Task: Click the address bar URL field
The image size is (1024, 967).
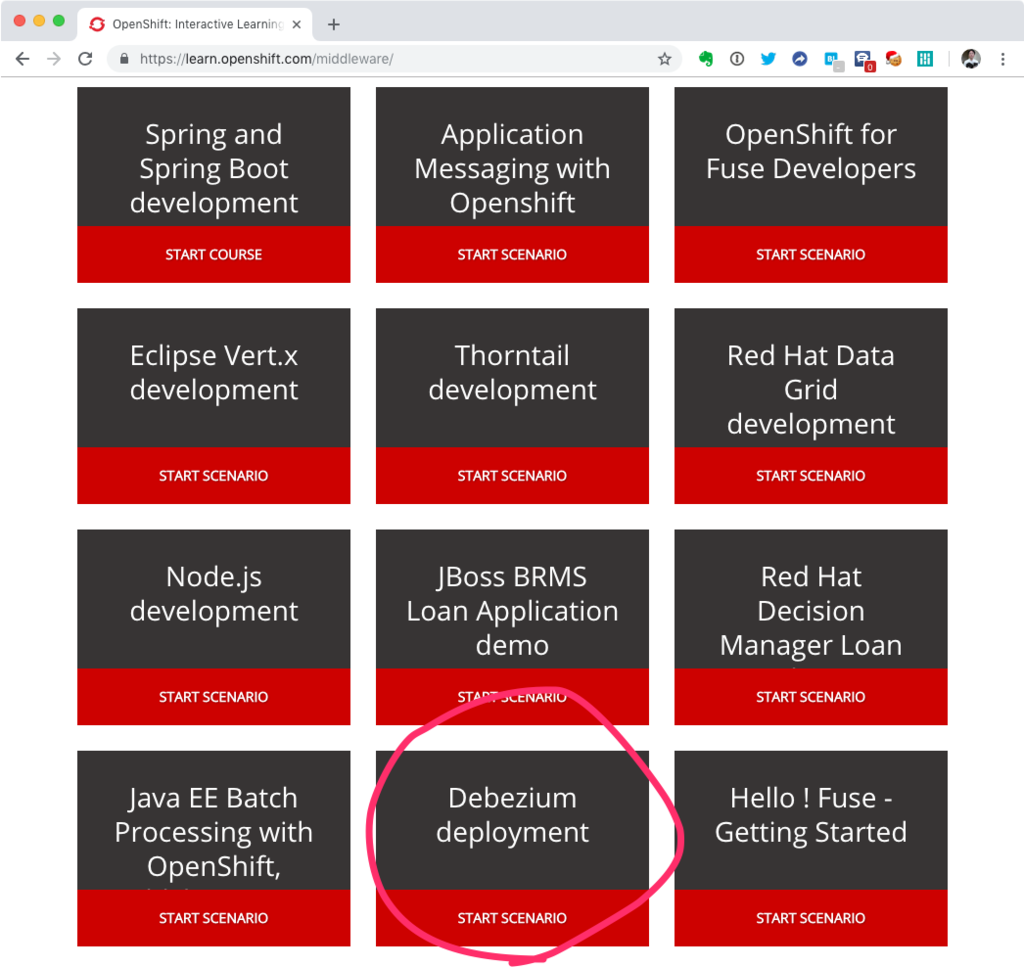Action: coord(392,59)
